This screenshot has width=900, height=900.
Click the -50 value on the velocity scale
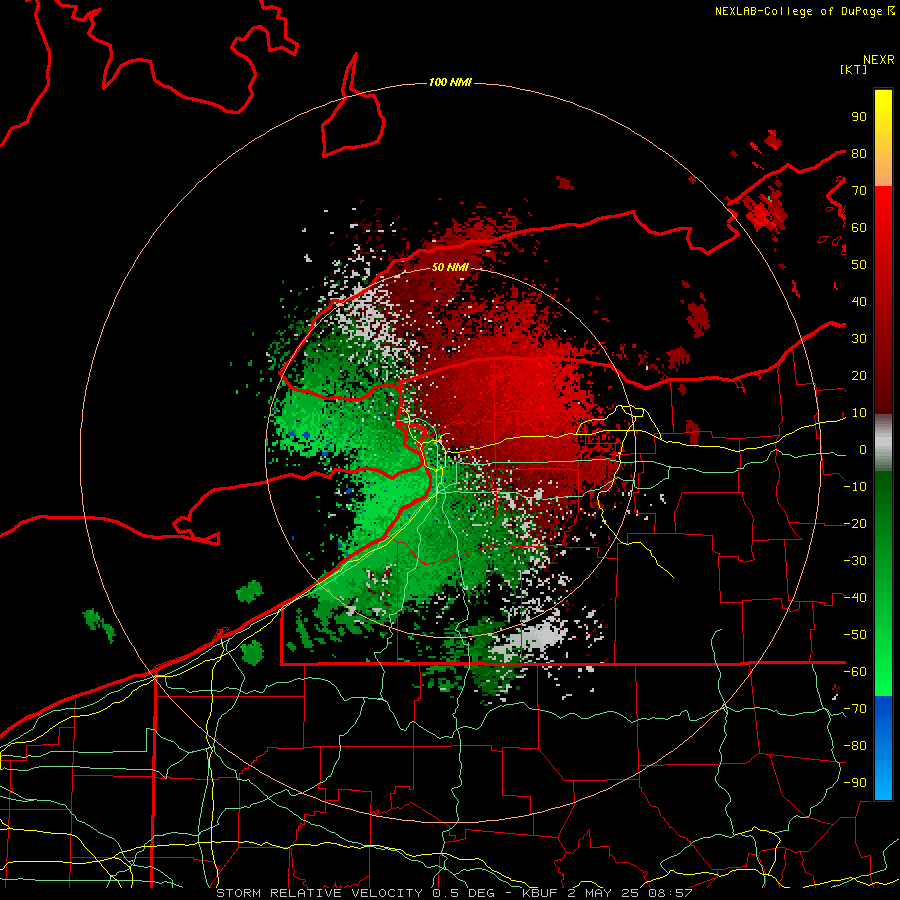tap(855, 635)
